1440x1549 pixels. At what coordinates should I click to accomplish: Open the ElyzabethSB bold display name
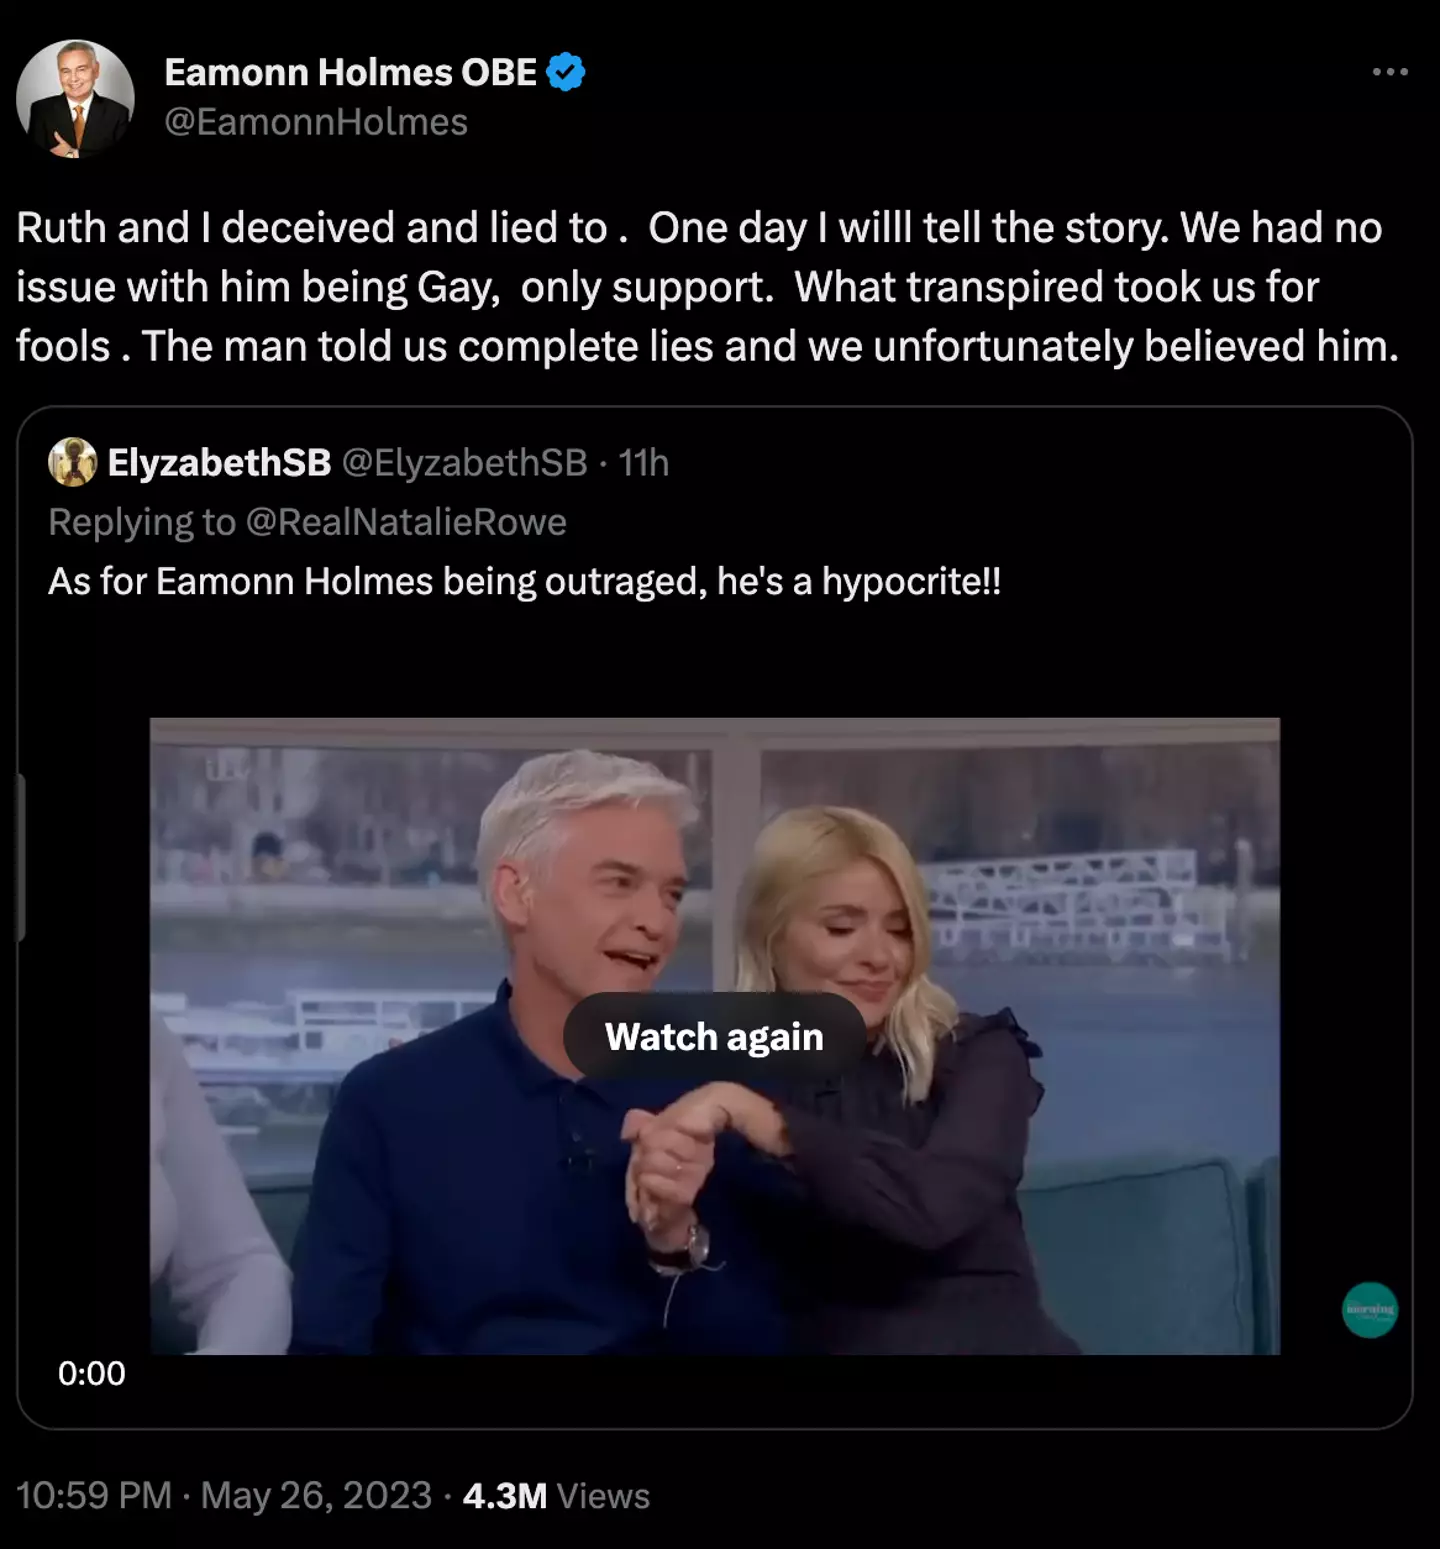tap(219, 462)
